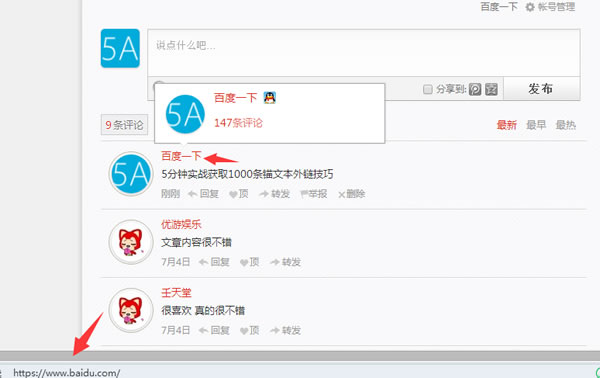Click 147条评论 in the popup card
The height and width of the screenshot is (378, 600).
(238, 123)
